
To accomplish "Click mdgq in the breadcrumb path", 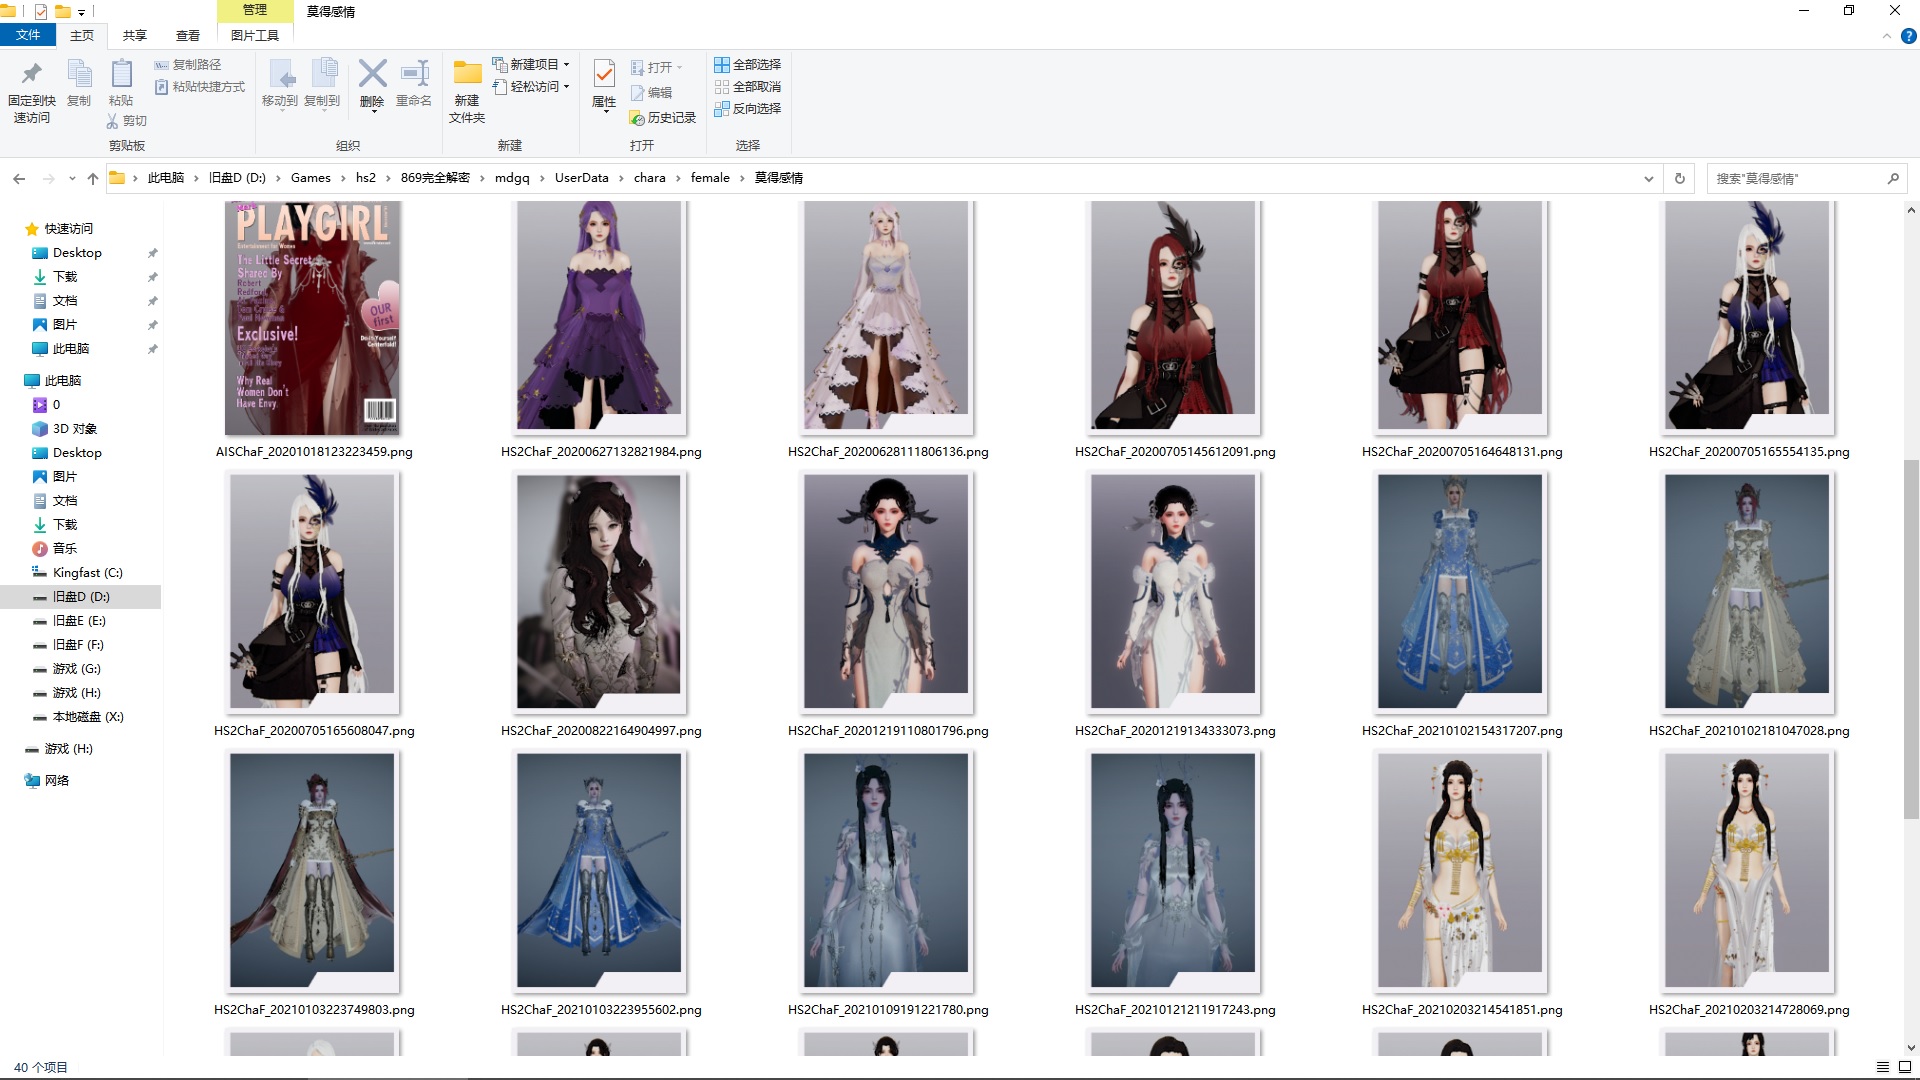I will coord(512,178).
